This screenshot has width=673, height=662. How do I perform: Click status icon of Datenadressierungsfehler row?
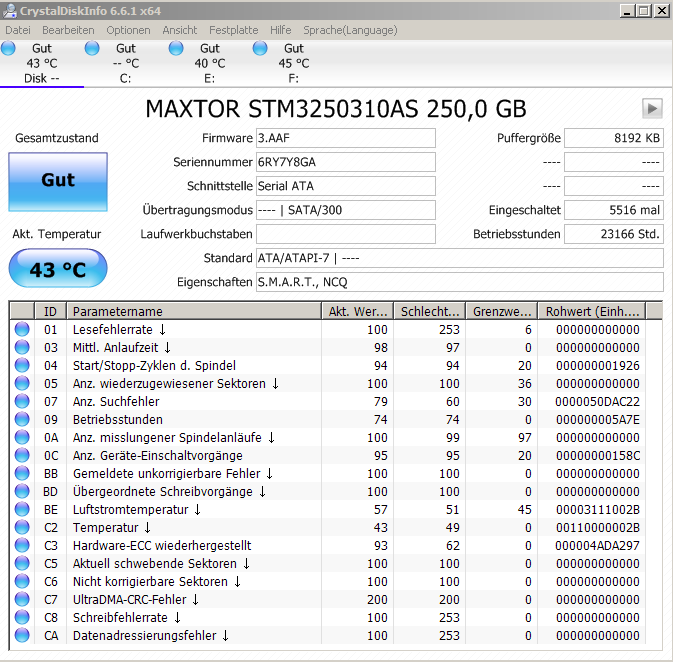22,636
